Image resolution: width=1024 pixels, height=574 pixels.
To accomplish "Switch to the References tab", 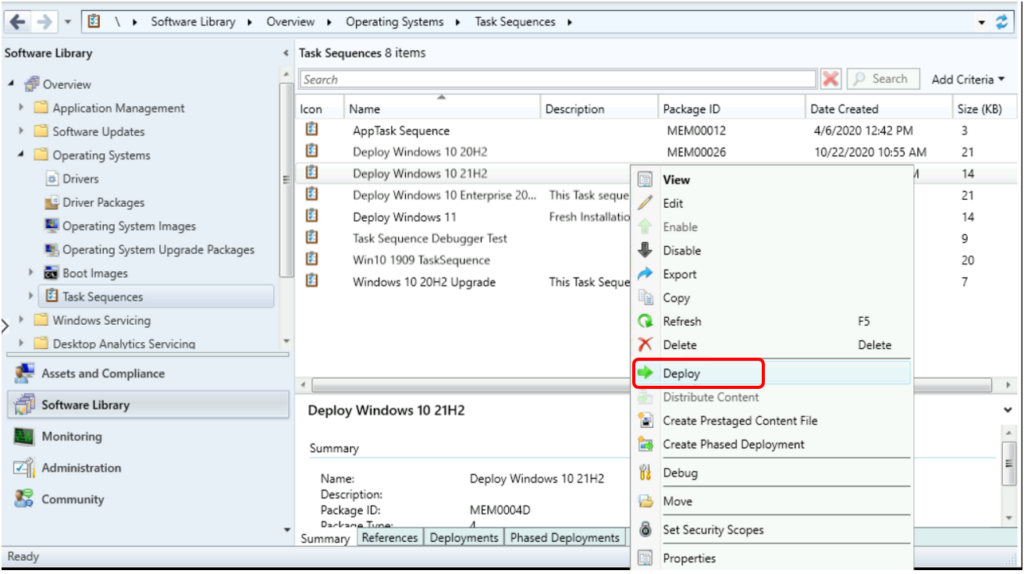I will [389, 537].
